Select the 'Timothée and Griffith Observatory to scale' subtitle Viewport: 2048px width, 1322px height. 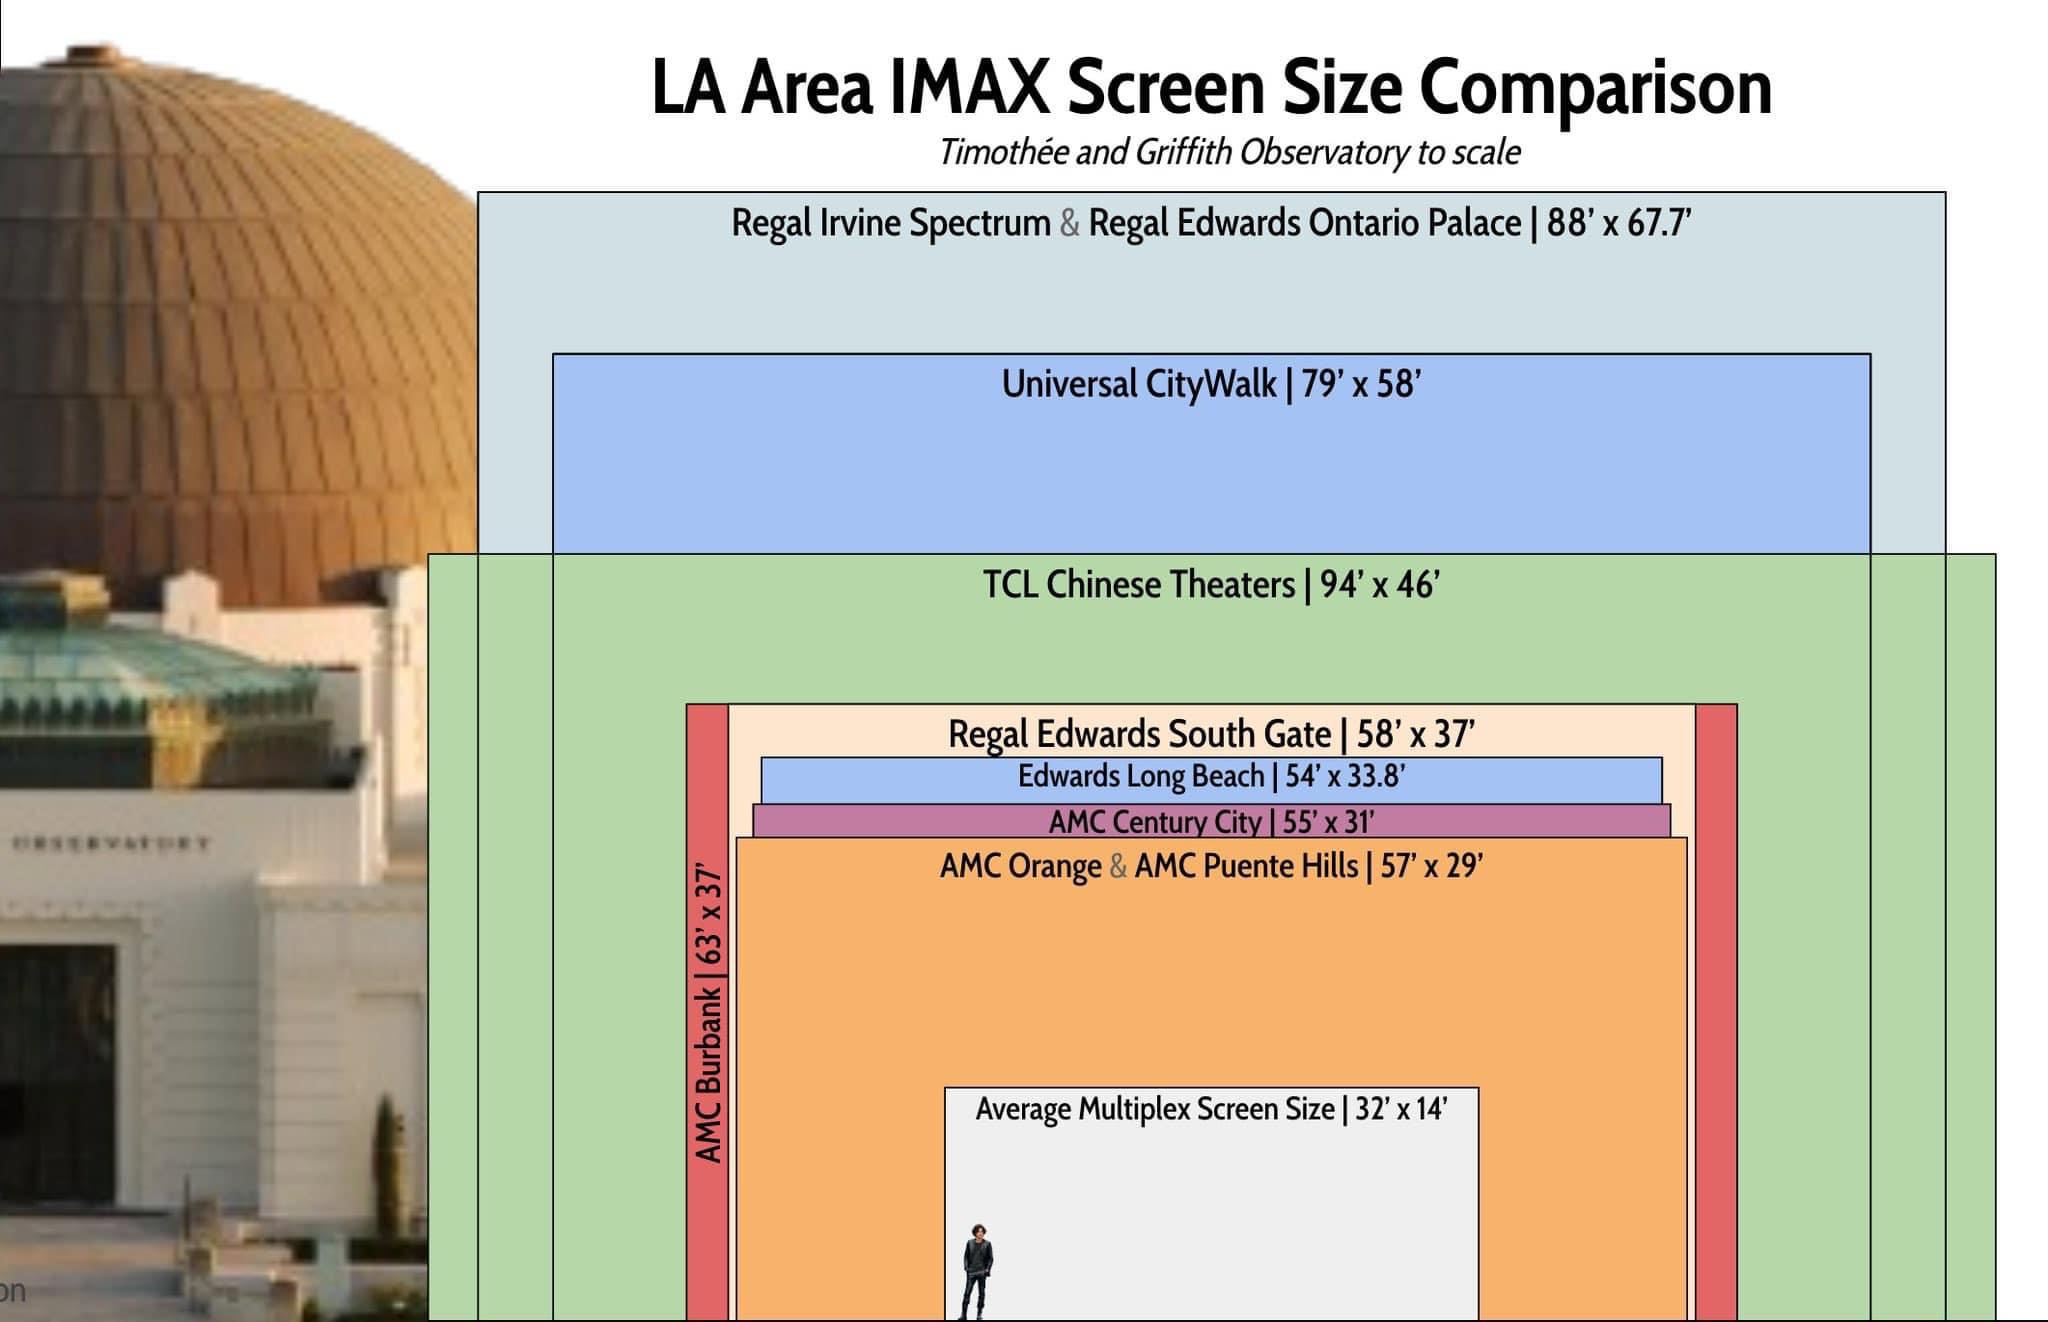click(x=1229, y=153)
